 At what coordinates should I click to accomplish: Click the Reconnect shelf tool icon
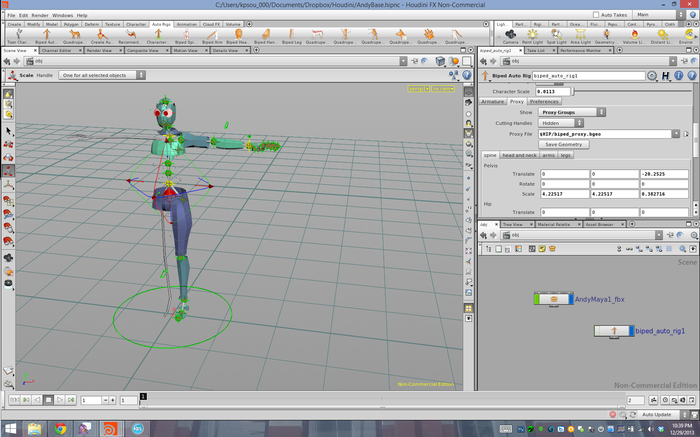[130, 36]
